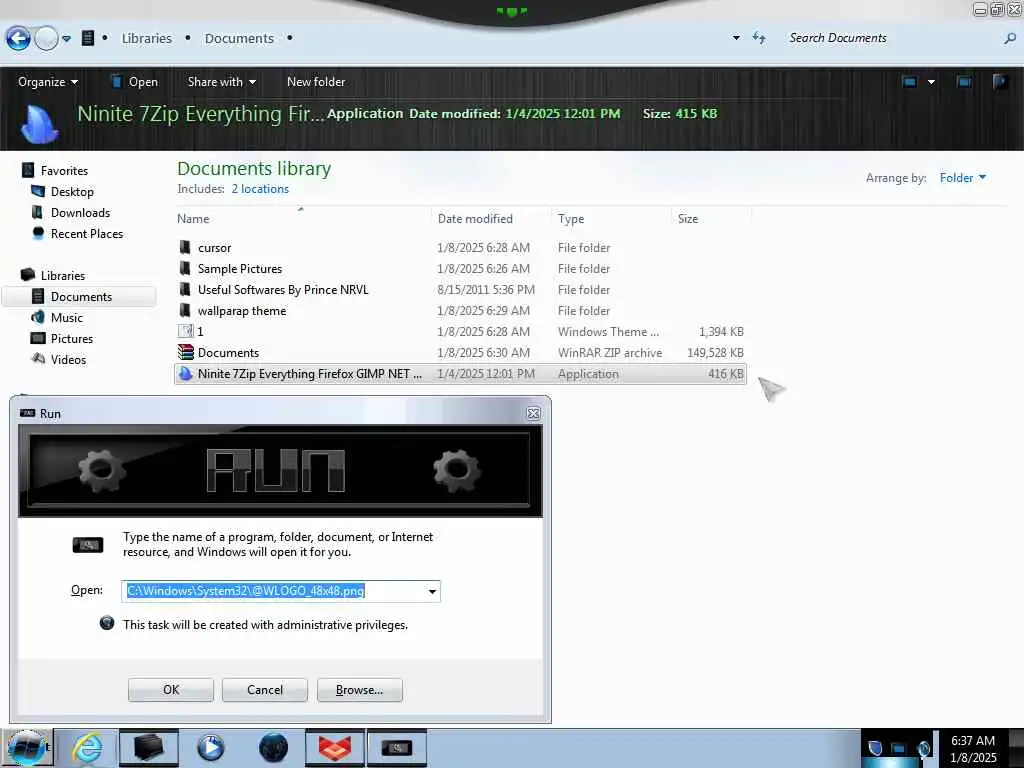
Task: Open the dark globe taskbar icon
Action: click(x=273, y=748)
